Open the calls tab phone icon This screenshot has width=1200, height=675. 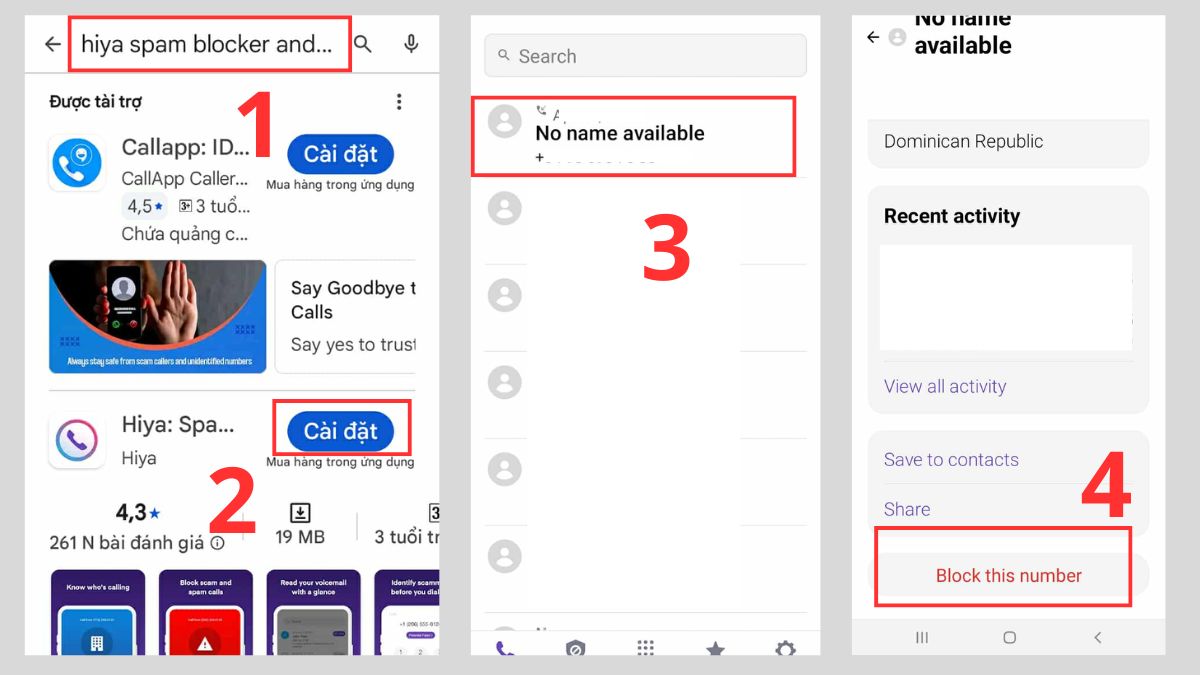pyautogui.click(x=505, y=649)
